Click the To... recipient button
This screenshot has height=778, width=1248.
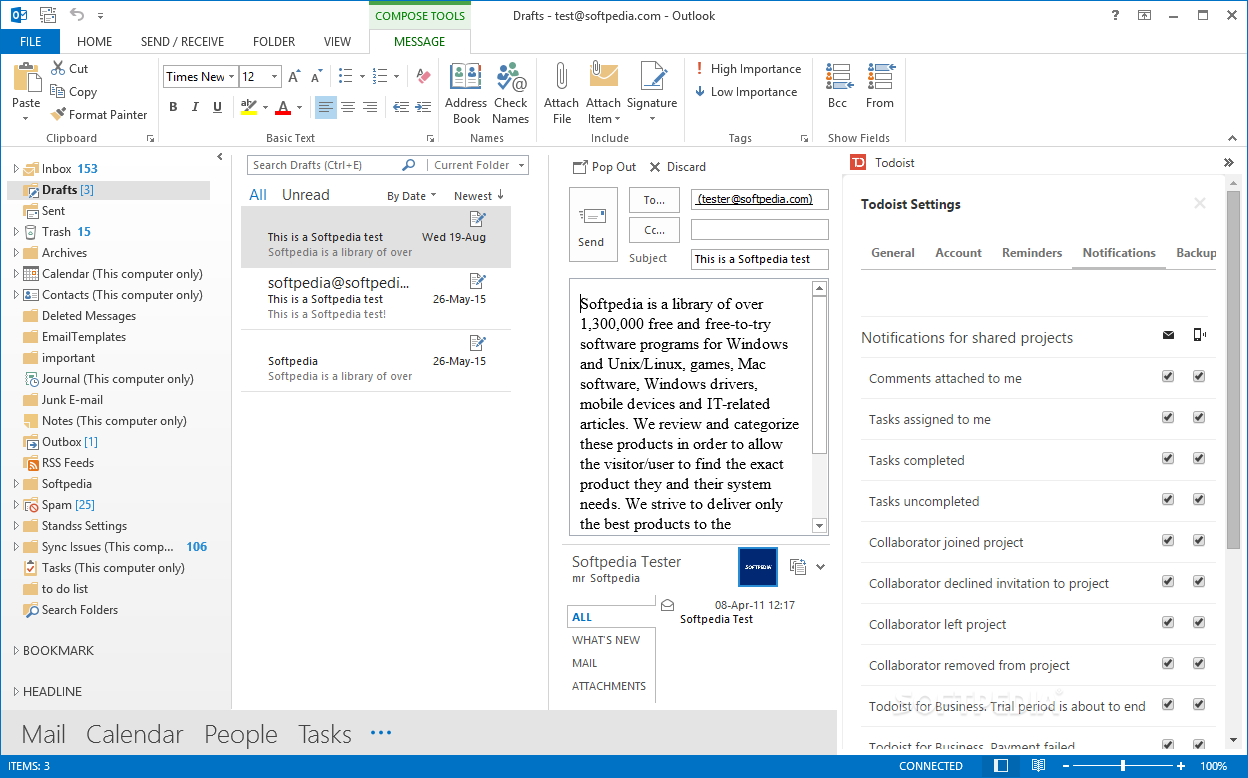click(x=654, y=200)
